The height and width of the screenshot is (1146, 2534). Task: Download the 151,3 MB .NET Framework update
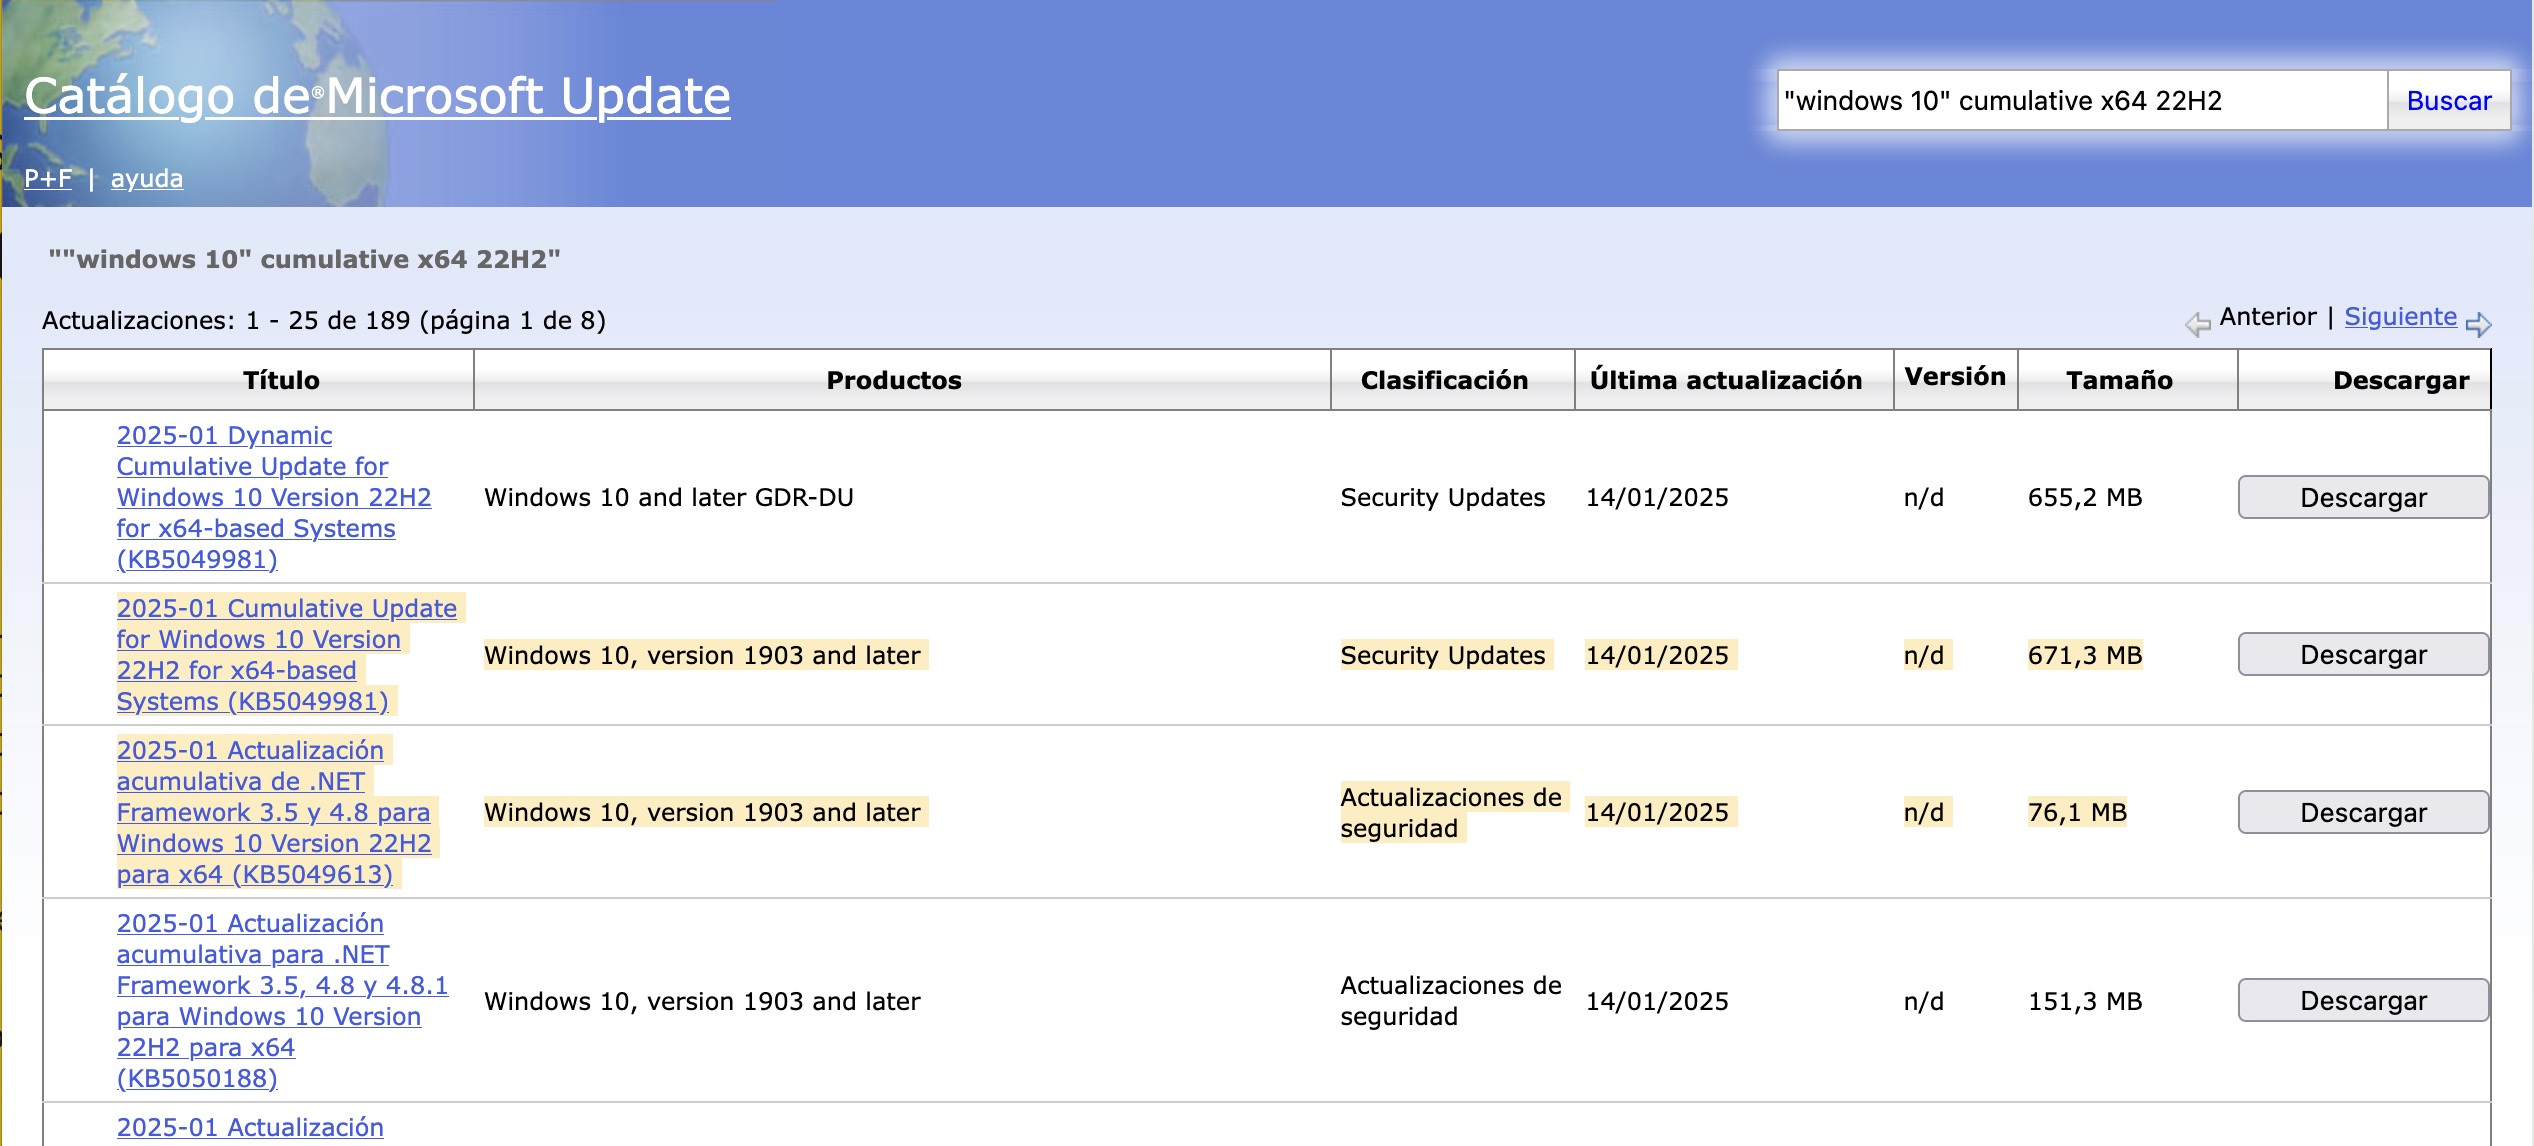(x=2363, y=1000)
